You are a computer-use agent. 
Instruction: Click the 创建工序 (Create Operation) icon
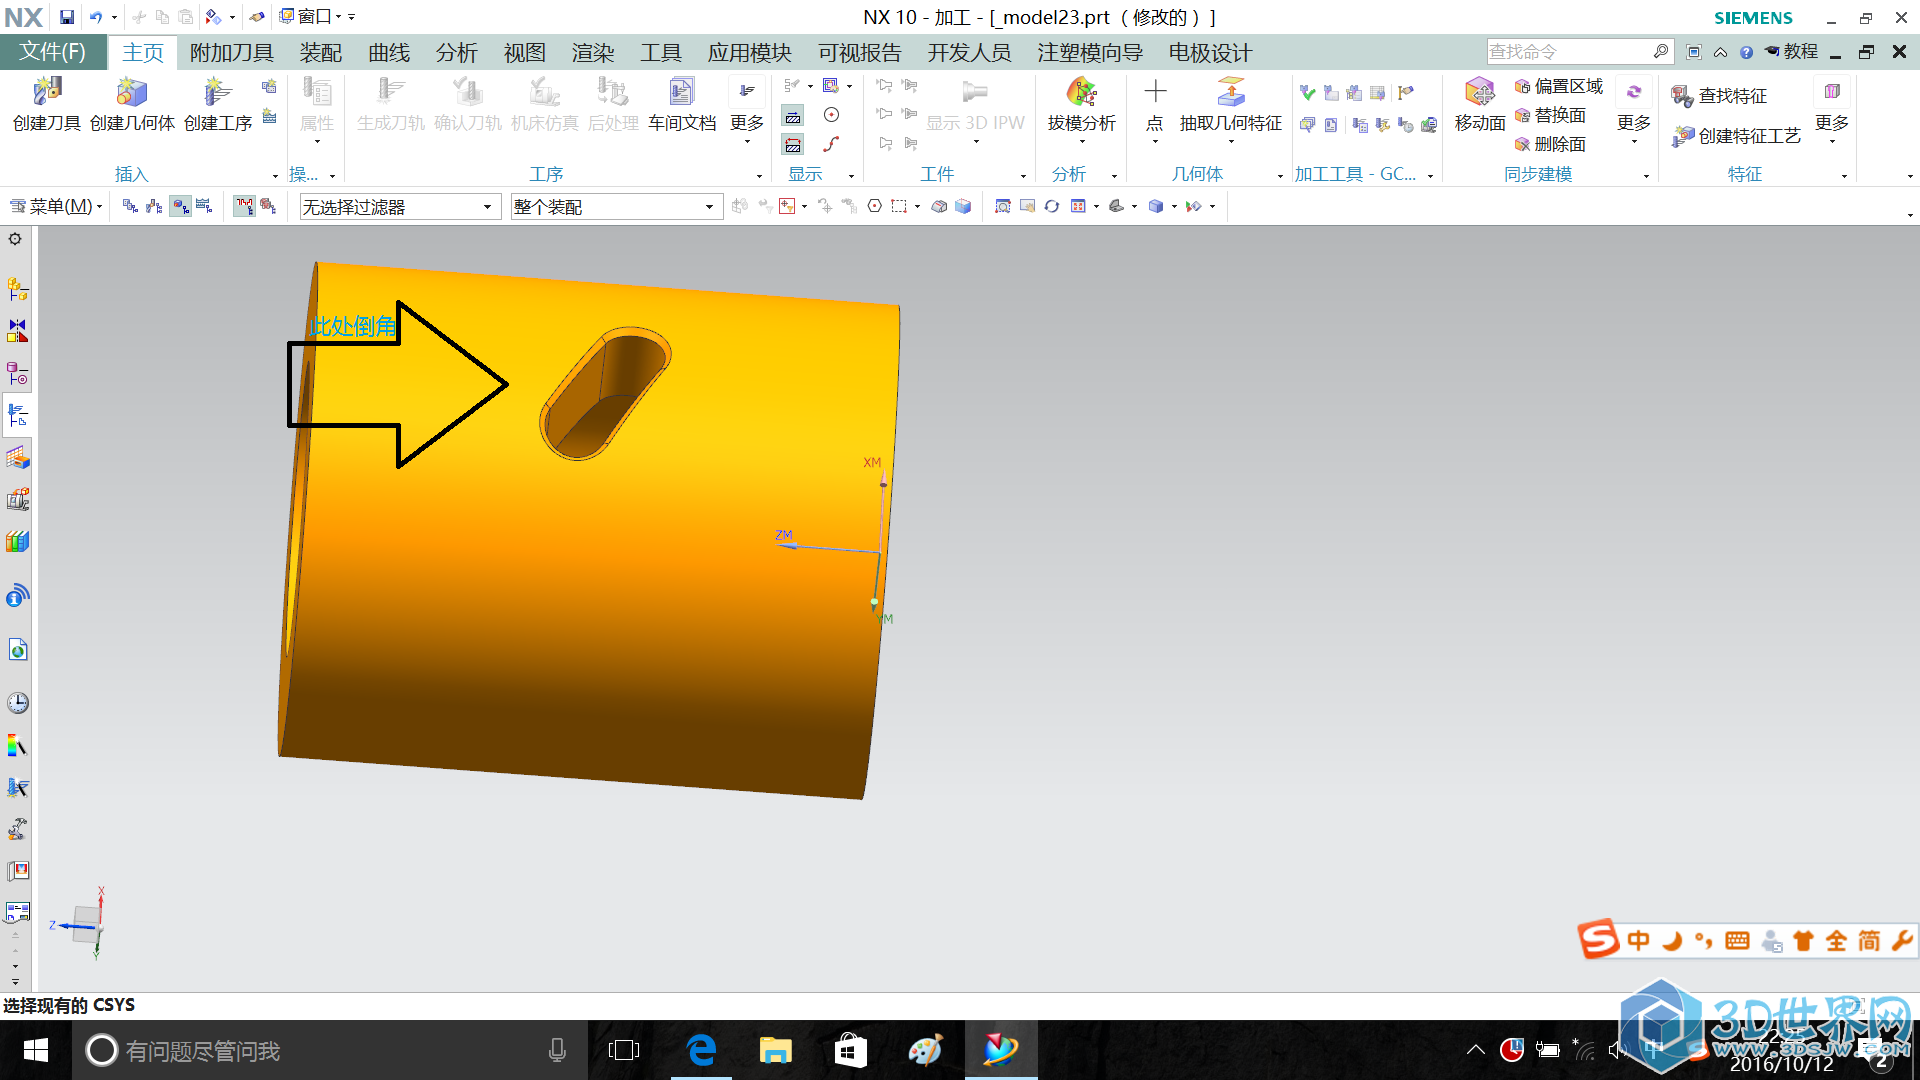pos(218,104)
